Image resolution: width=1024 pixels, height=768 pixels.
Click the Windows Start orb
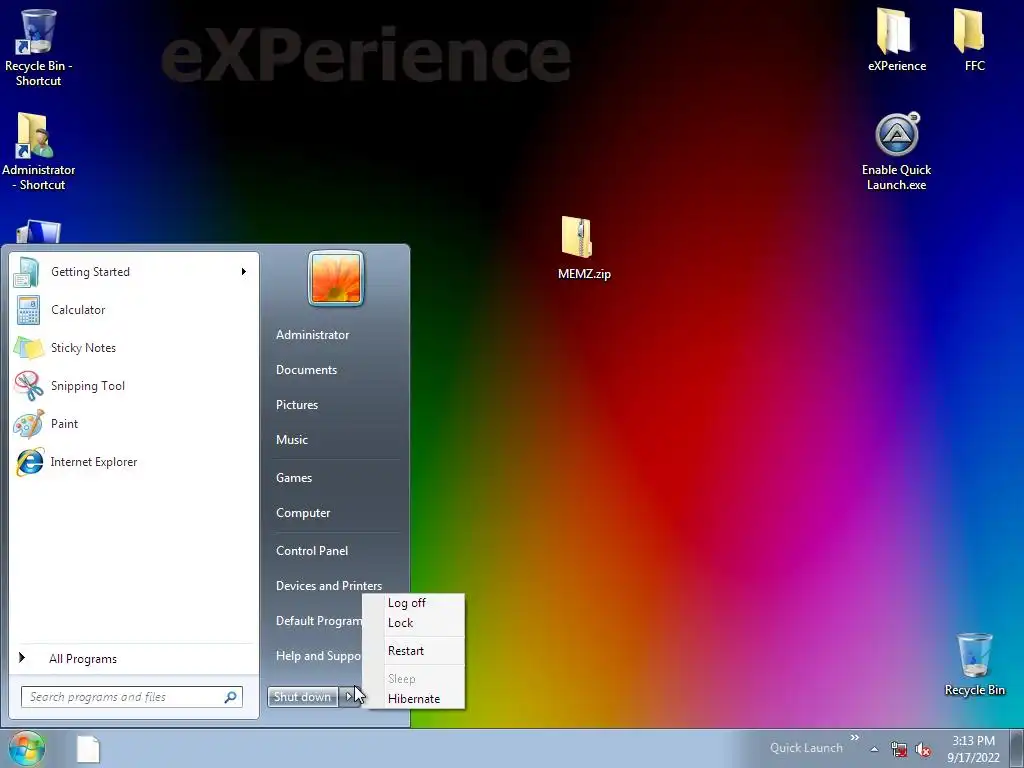27,748
